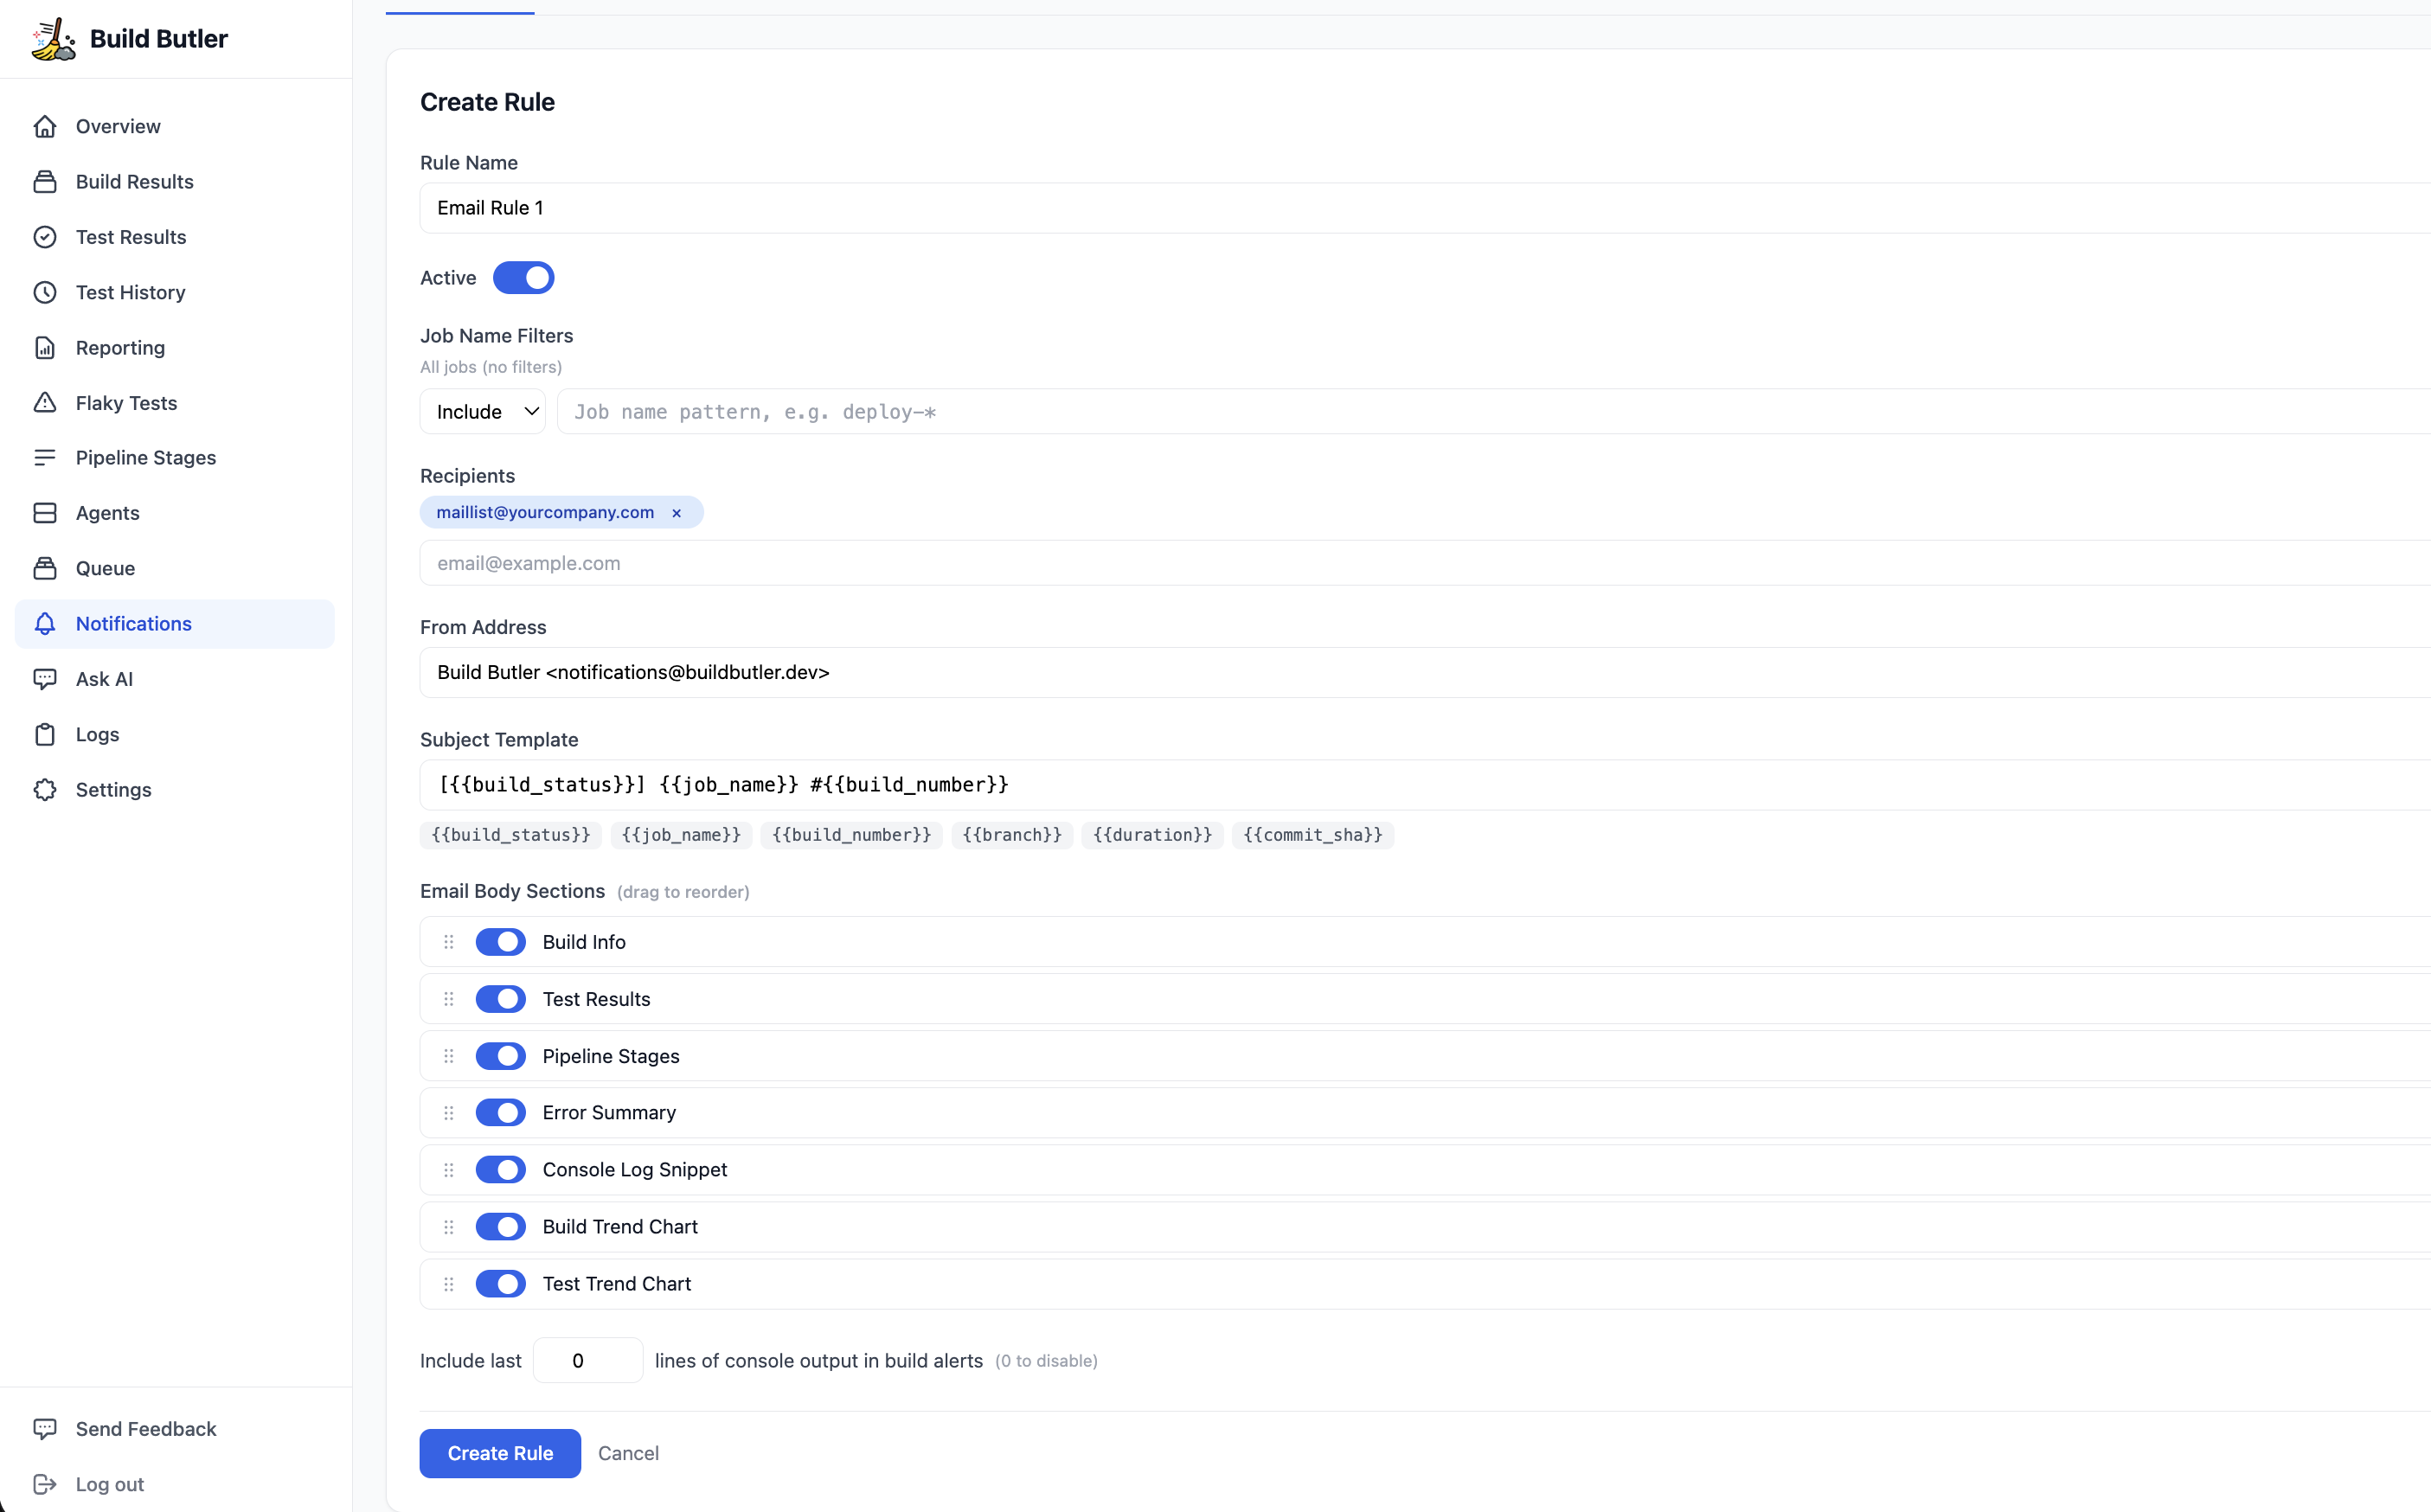Viewport: 2431px width, 1512px height.
Task: Click the Ask AI chat icon
Action: click(45, 679)
